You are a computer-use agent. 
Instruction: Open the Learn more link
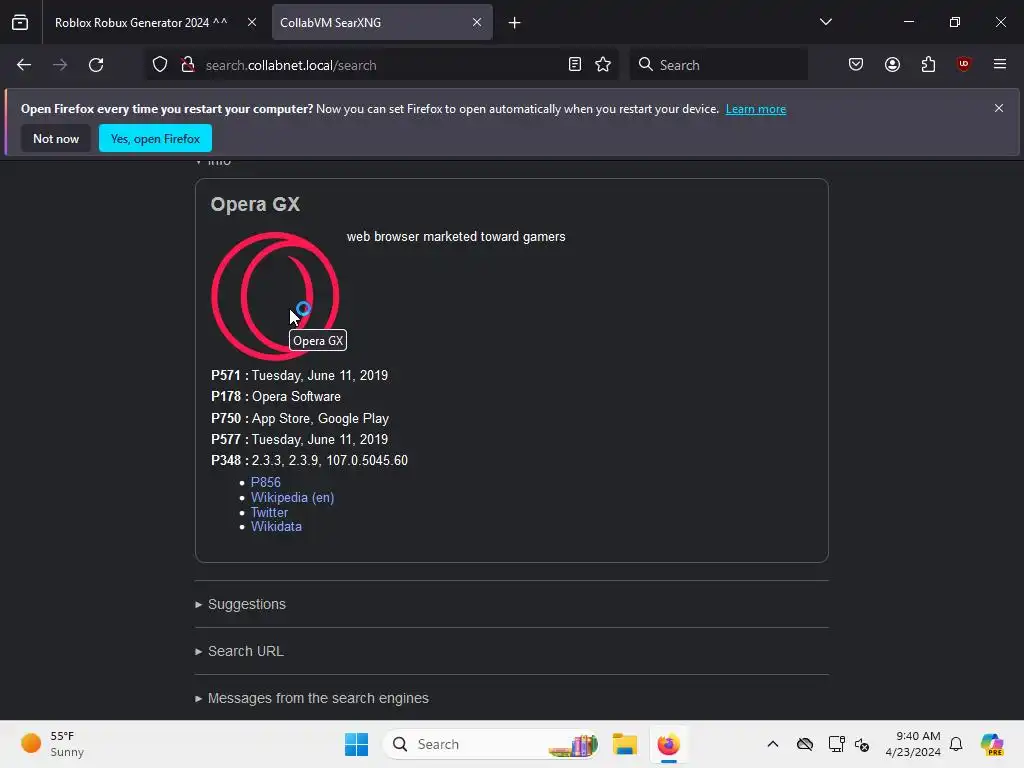(x=756, y=109)
